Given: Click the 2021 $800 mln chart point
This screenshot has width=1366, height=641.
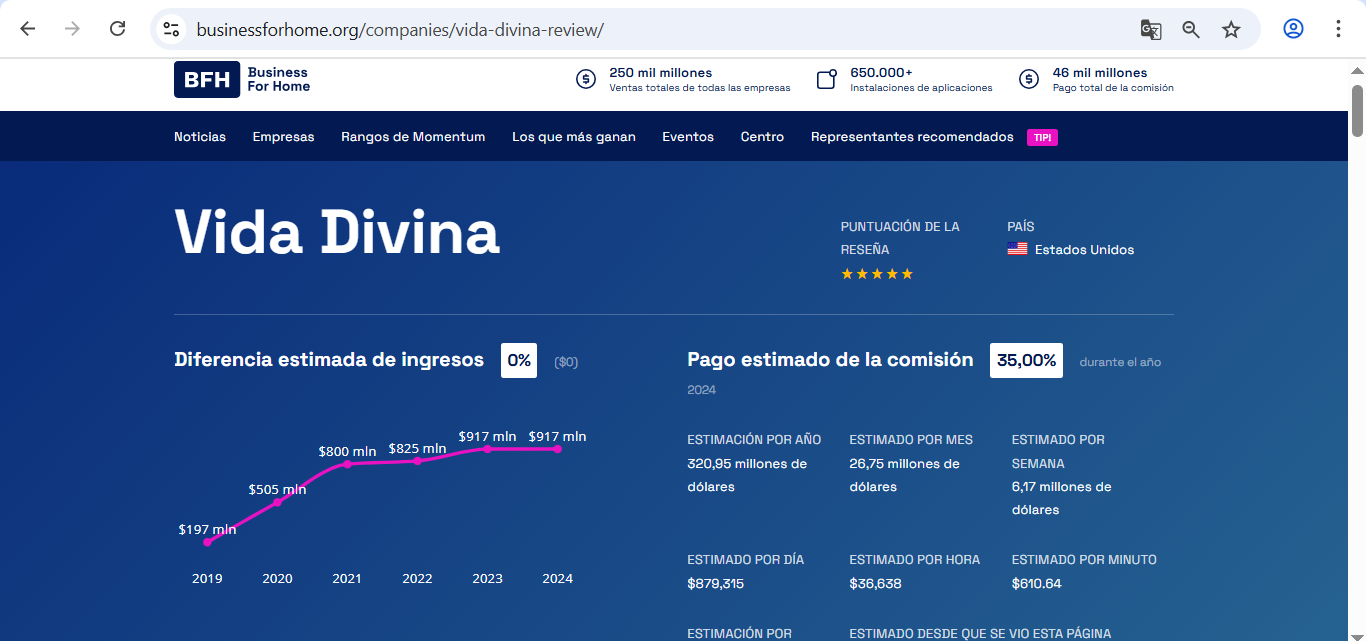Looking at the screenshot, I should (347, 464).
